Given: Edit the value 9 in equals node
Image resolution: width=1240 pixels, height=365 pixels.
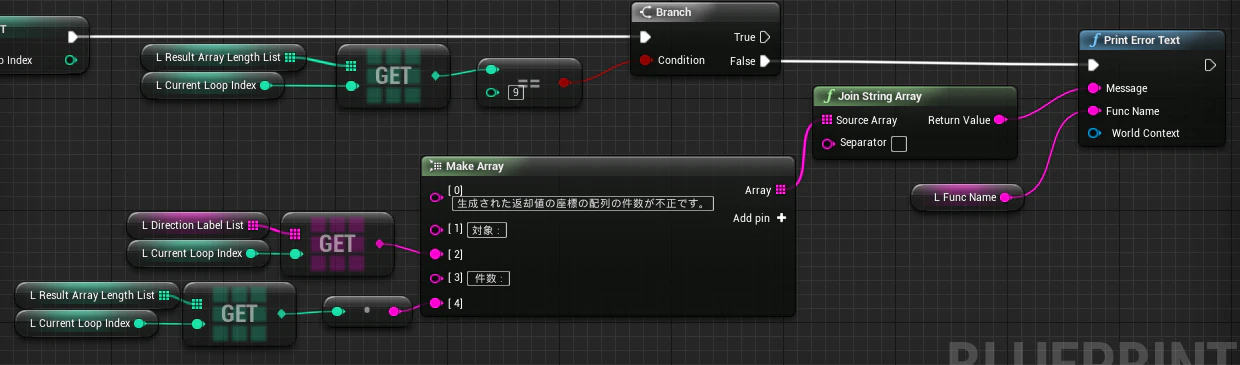Looking at the screenshot, I should pyautogui.click(x=516, y=93).
